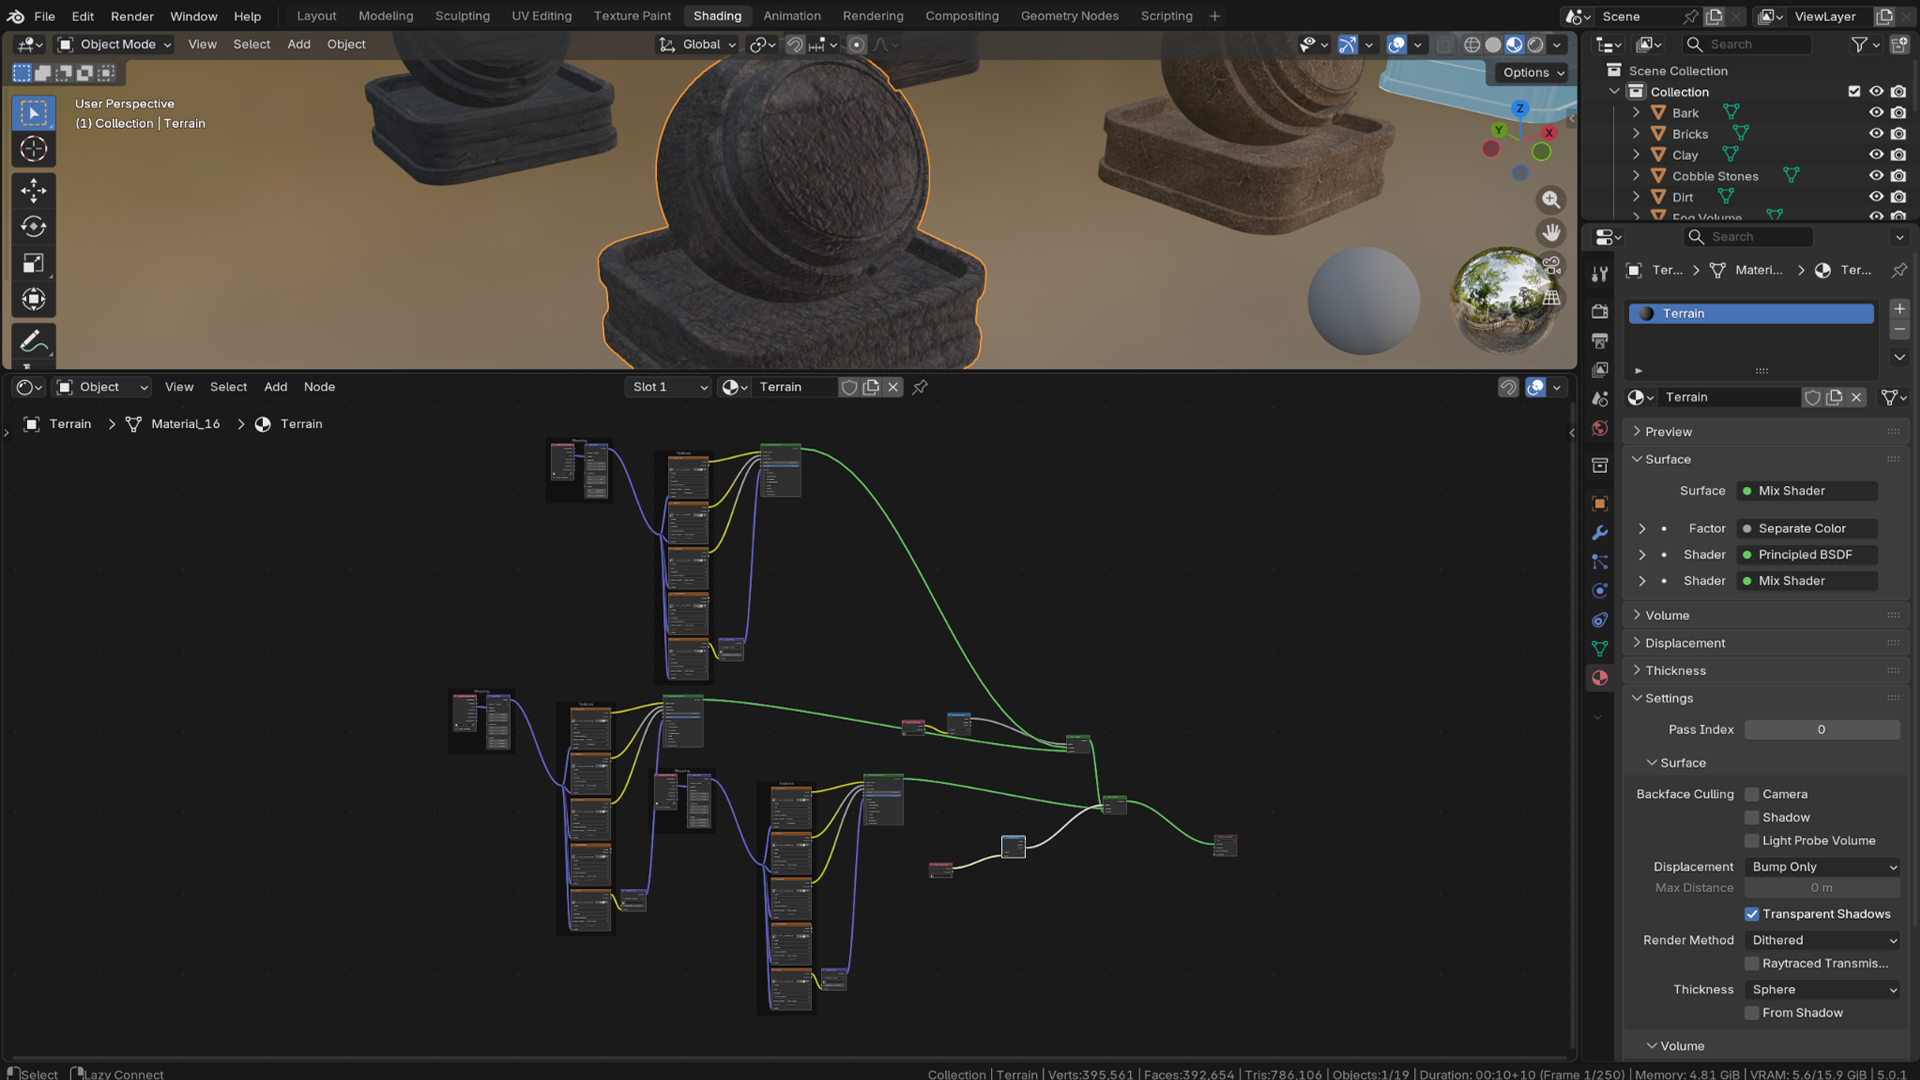Open the Render menu

pos(132,16)
